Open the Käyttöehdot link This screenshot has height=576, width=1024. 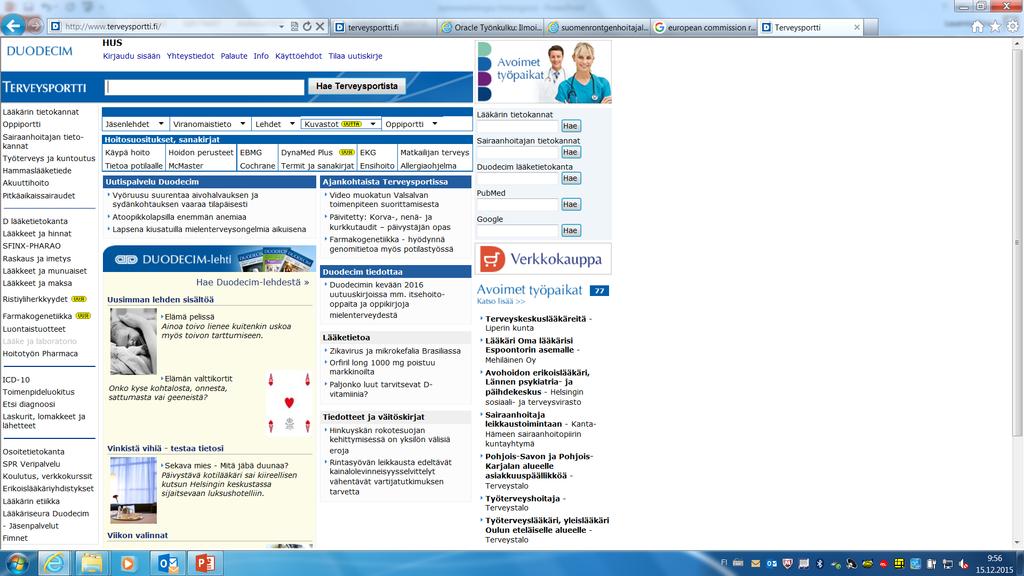point(298,56)
